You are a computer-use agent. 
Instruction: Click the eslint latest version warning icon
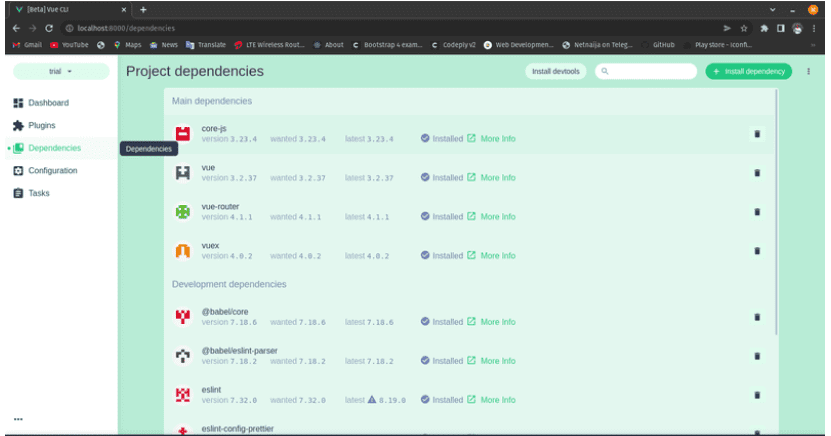pyautogui.click(x=372, y=399)
